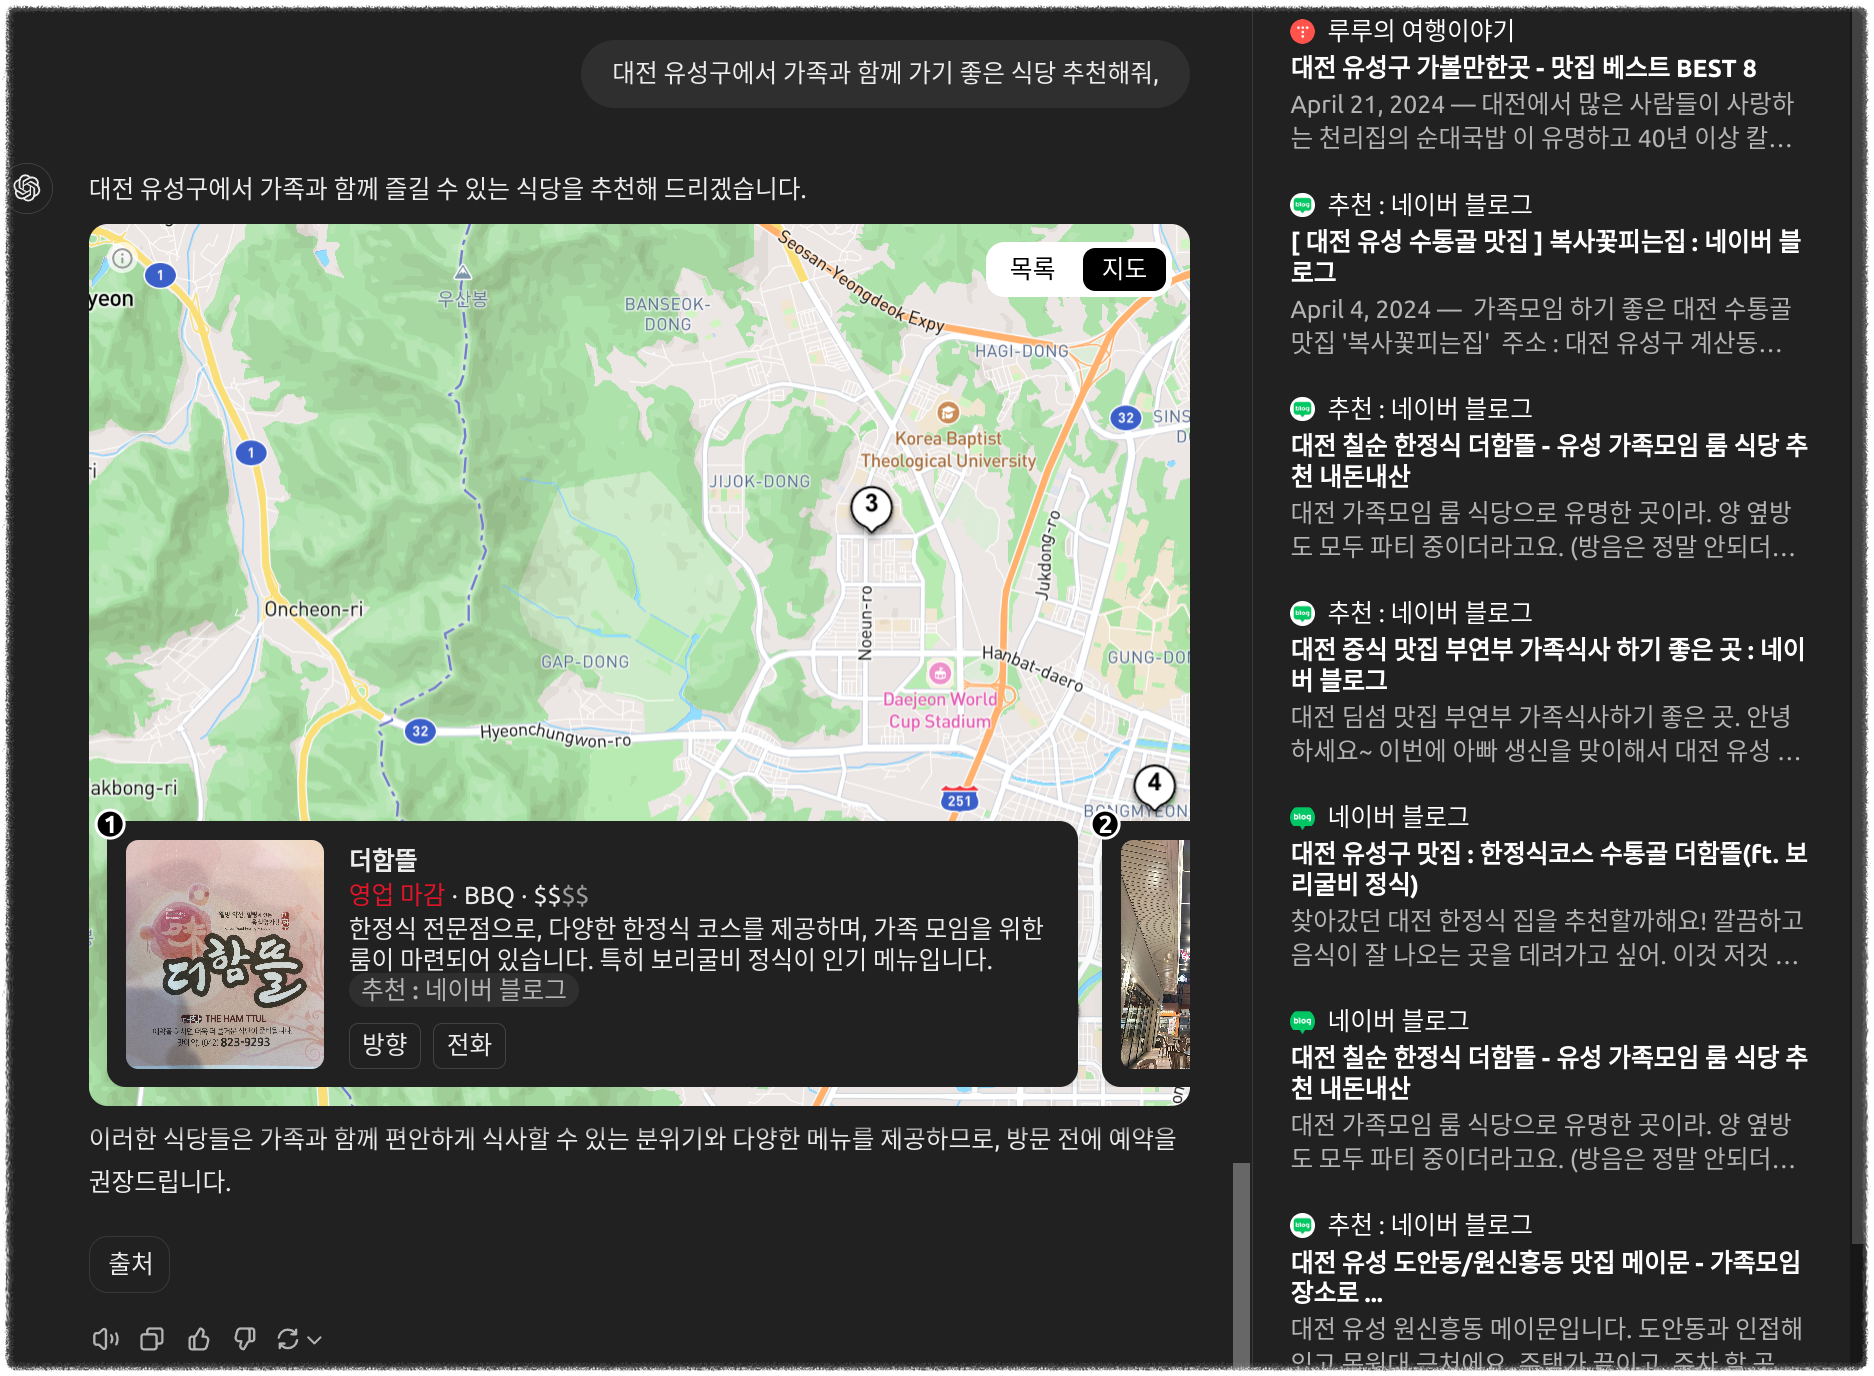This screenshot has height=1376, width=1874.
Task: Click Korea Baptist Theological University marker
Action: point(947,412)
